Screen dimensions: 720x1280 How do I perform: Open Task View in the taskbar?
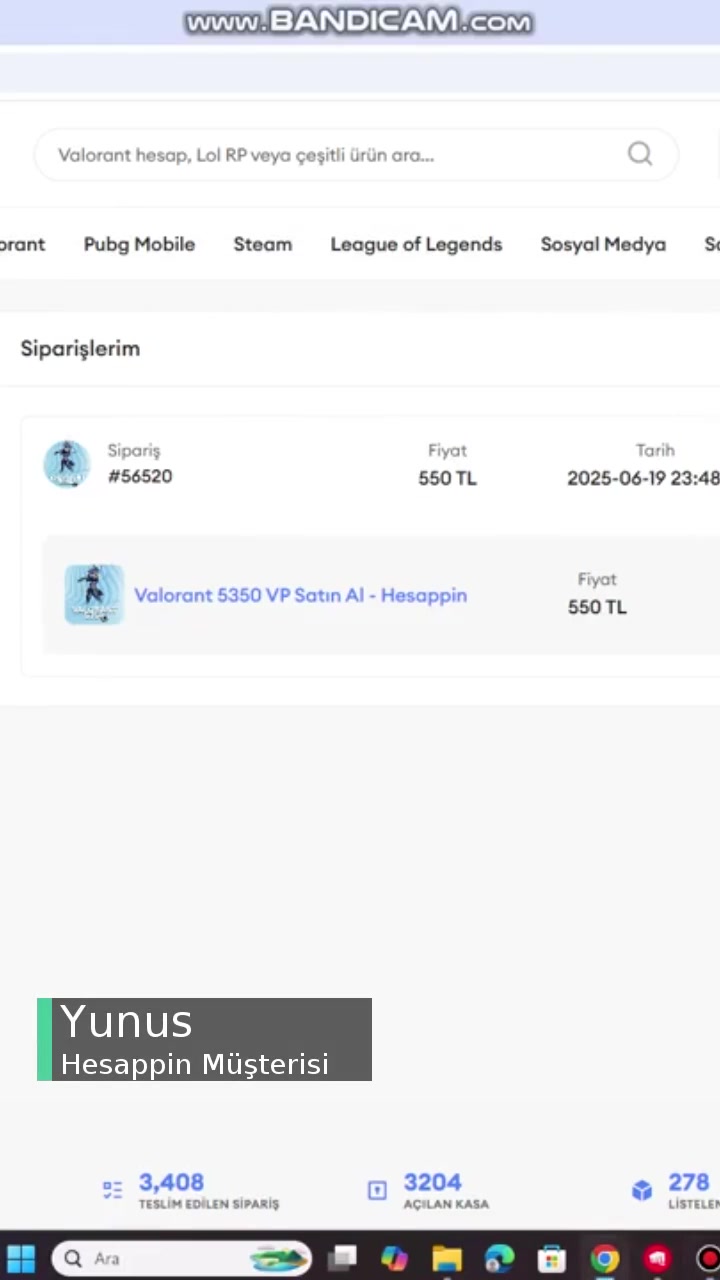(x=343, y=1258)
